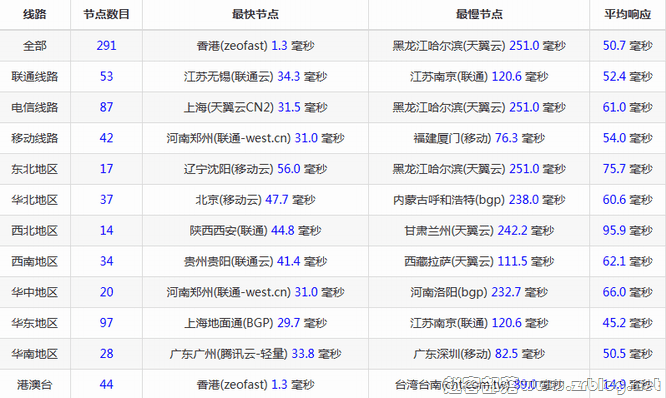The image size is (666, 398).
Task: Click 香港(zeofast) 1.3 in the 港澳台 row
Action: [x=242, y=385]
